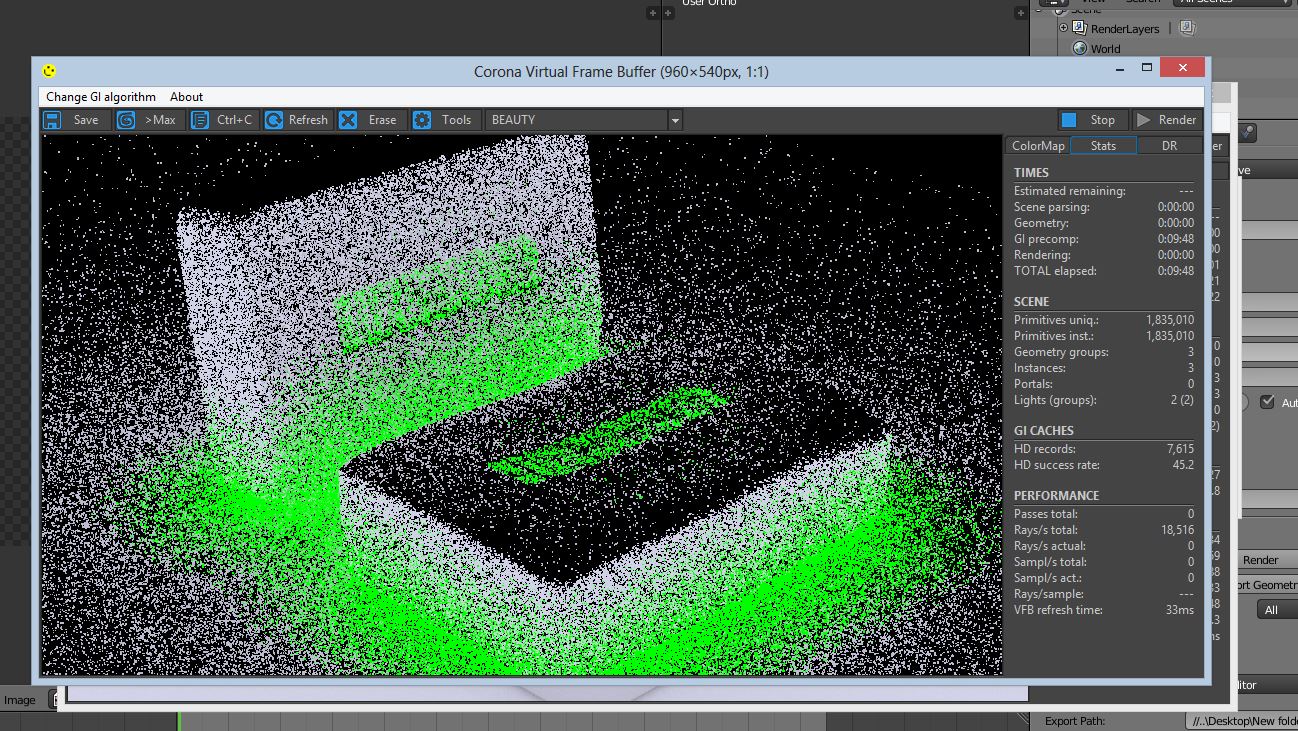Click the Save disk icon in VFB toolbar
Viewport: 1298px width, 731px height.
(x=52, y=120)
